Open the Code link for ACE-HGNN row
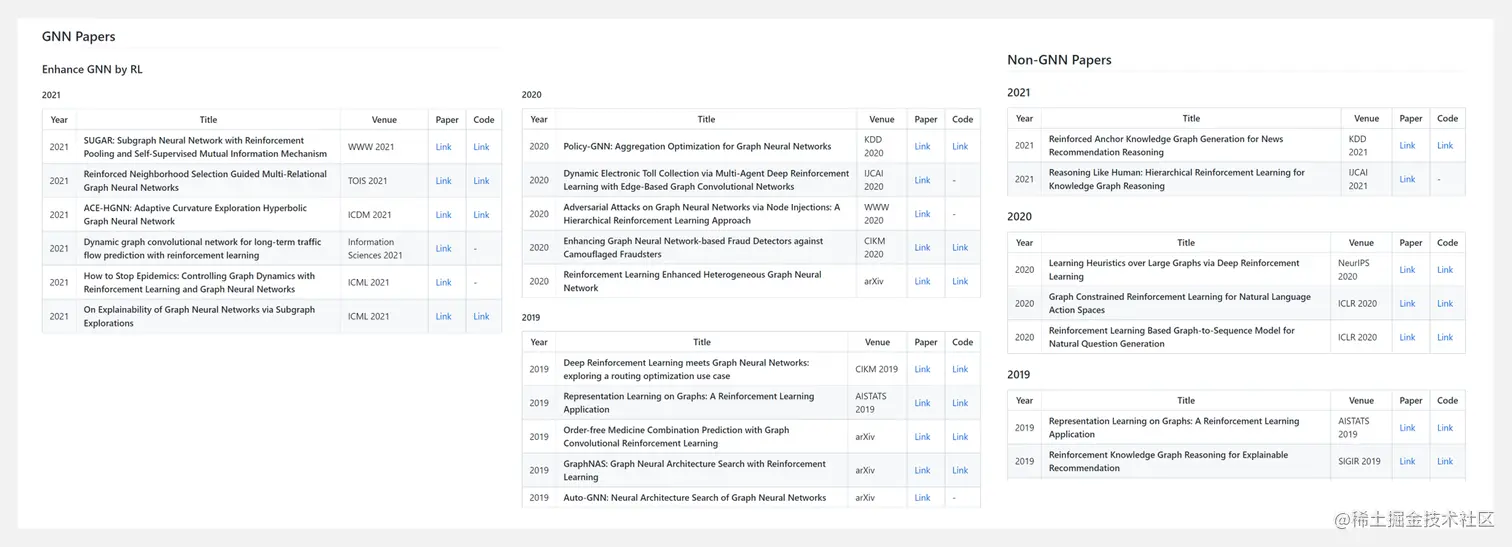 (481, 215)
